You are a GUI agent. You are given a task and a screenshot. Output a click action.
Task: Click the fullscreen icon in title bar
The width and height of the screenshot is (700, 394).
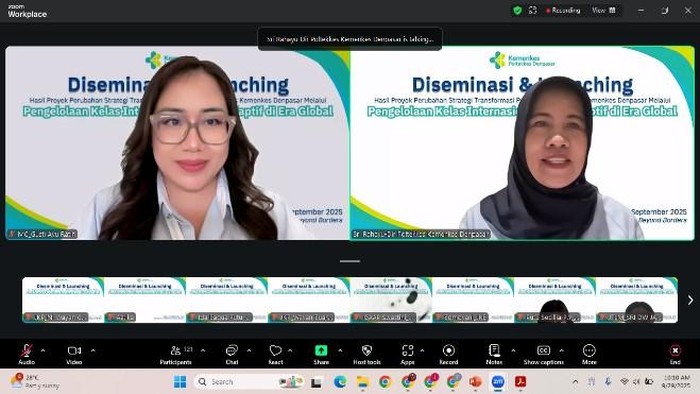click(533, 10)
